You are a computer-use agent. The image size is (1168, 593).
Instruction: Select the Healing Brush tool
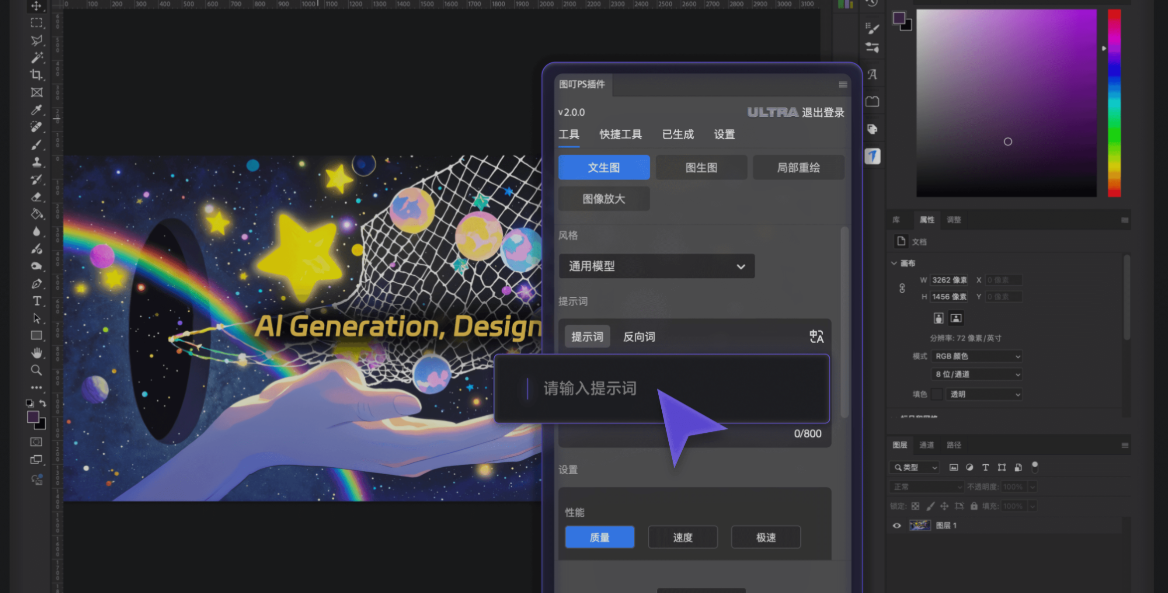point(36,127)
